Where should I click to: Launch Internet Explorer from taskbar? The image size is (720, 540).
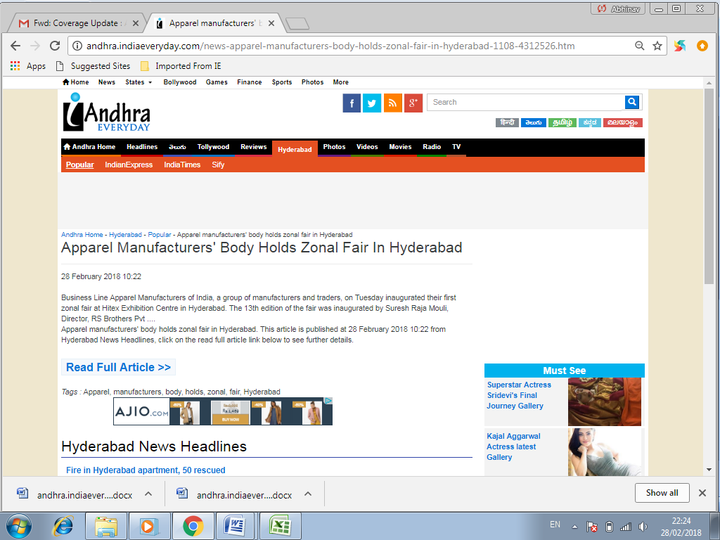pyautogui.click(x=63, y=526)
